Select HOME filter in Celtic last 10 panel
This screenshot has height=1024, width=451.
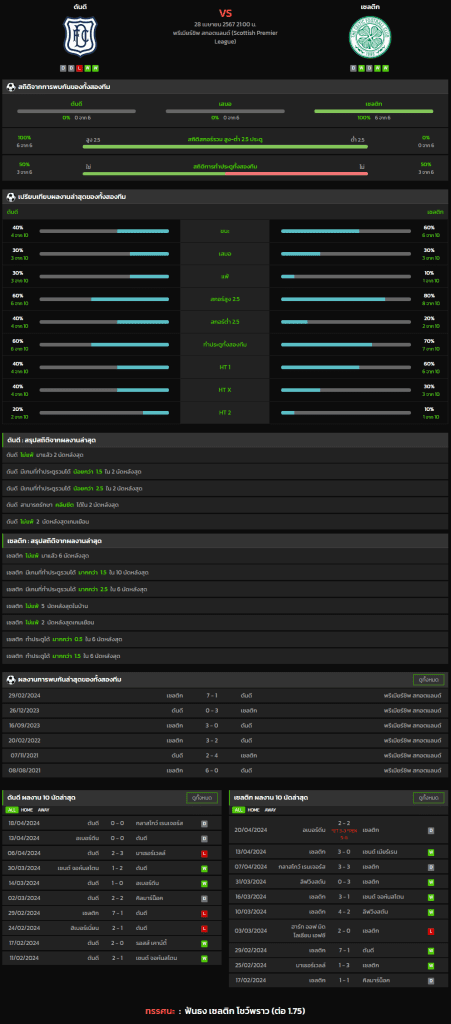[x=253, y=810]
